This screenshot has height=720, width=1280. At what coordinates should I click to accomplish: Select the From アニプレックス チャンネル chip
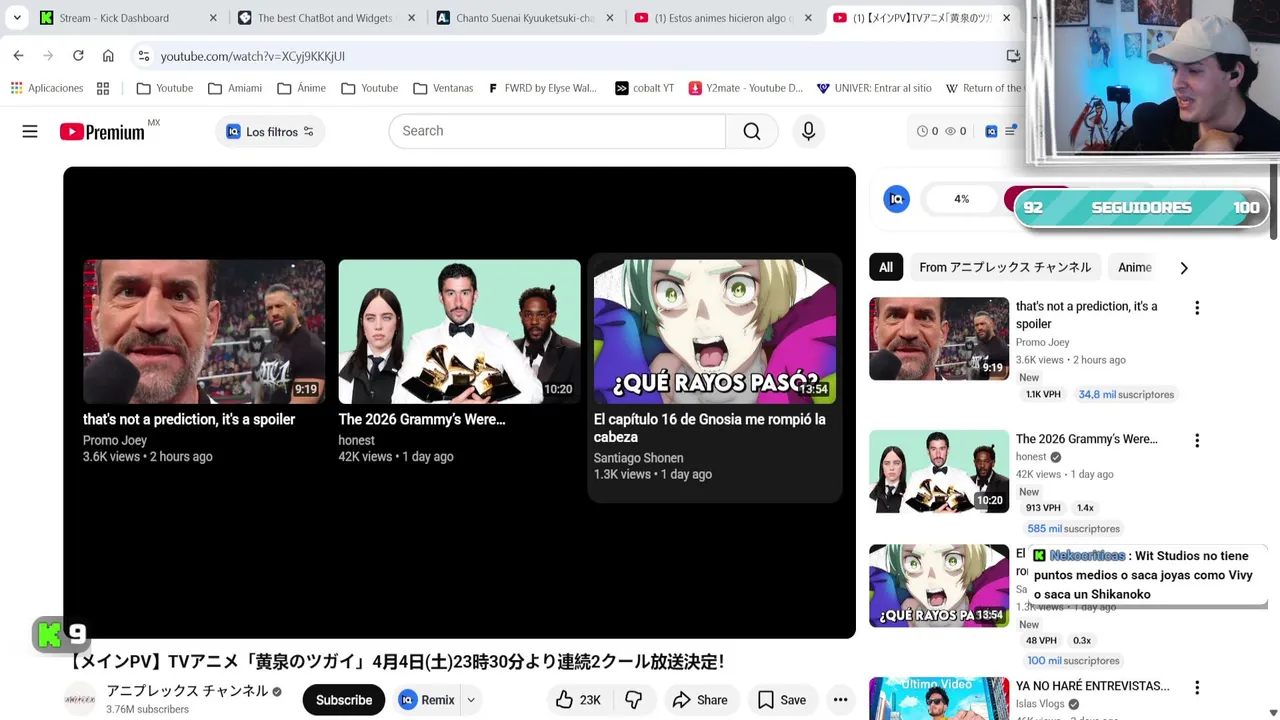pyautogui.click(x=1005, y=267)
